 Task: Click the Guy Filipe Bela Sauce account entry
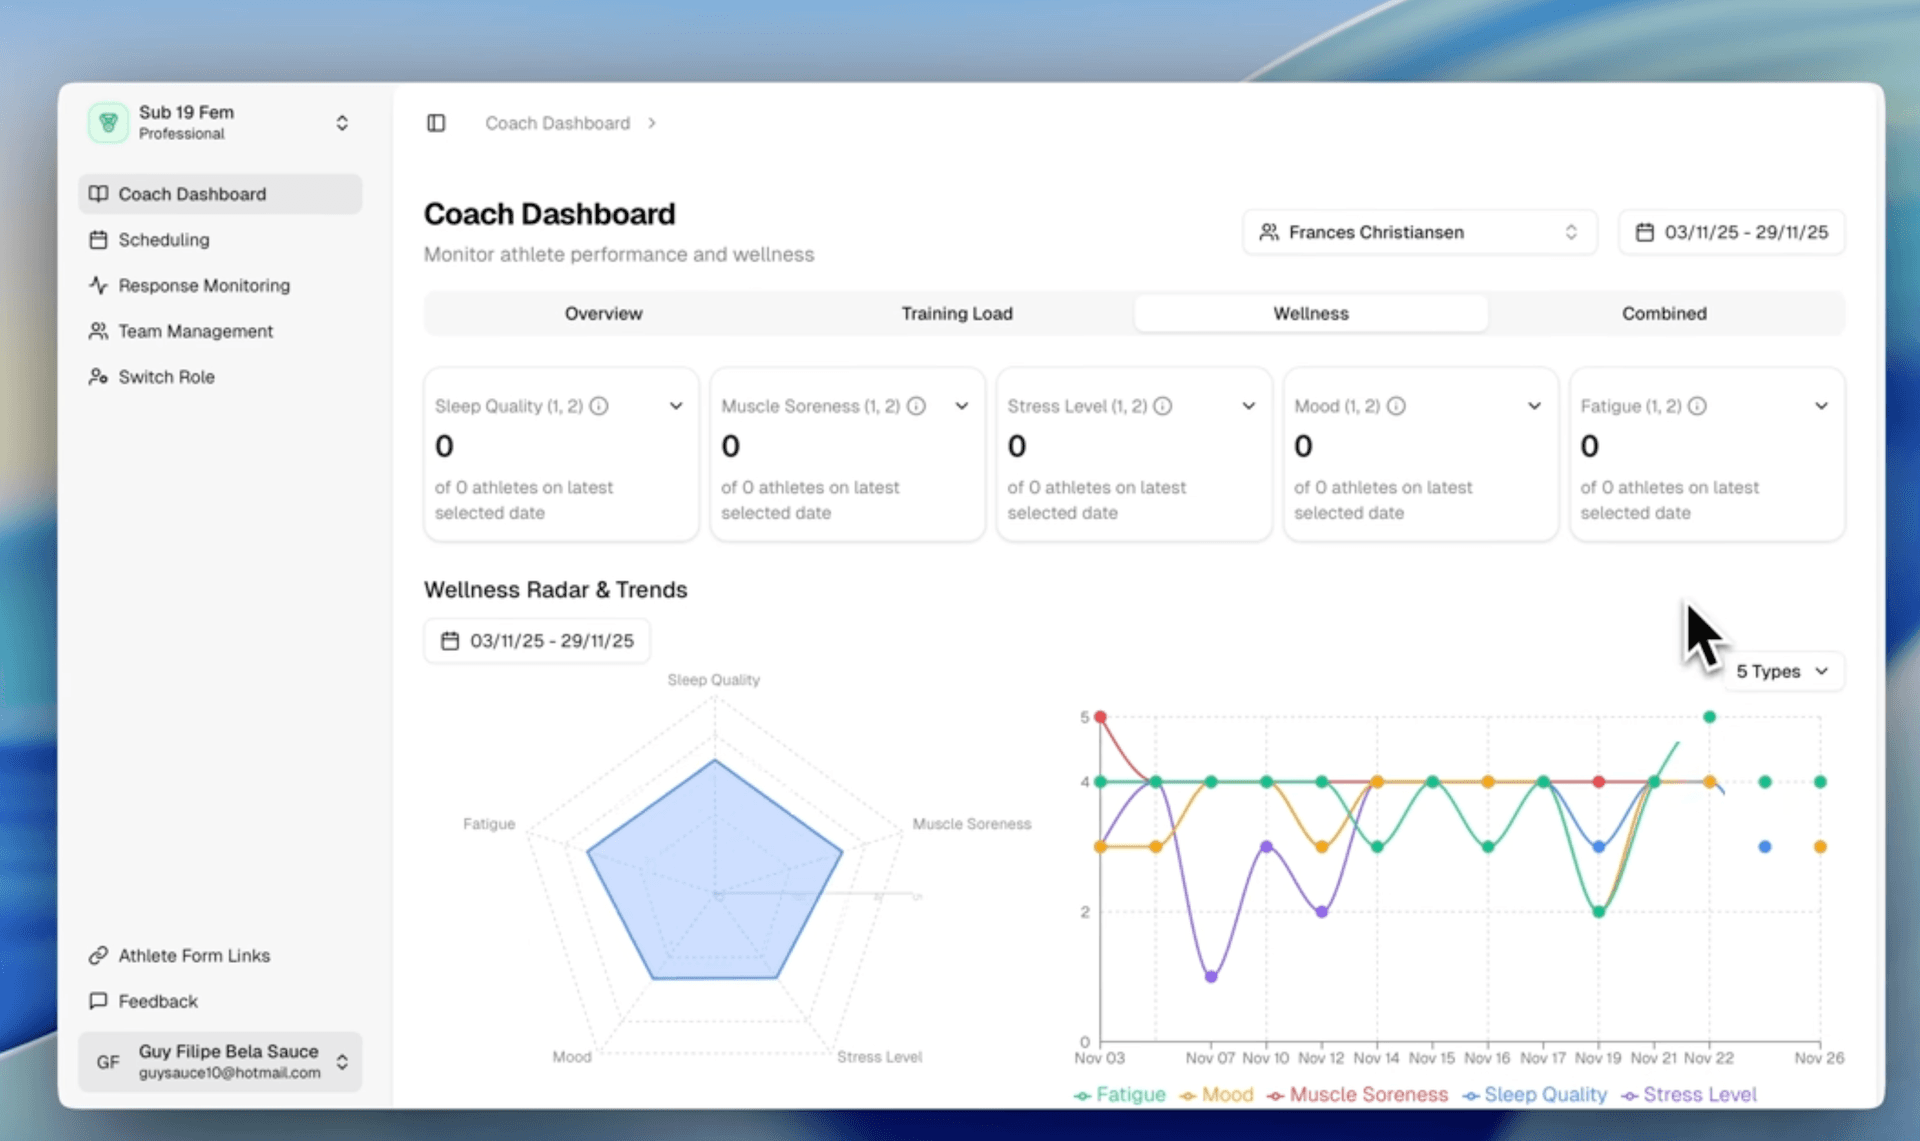coord(219,1062)
